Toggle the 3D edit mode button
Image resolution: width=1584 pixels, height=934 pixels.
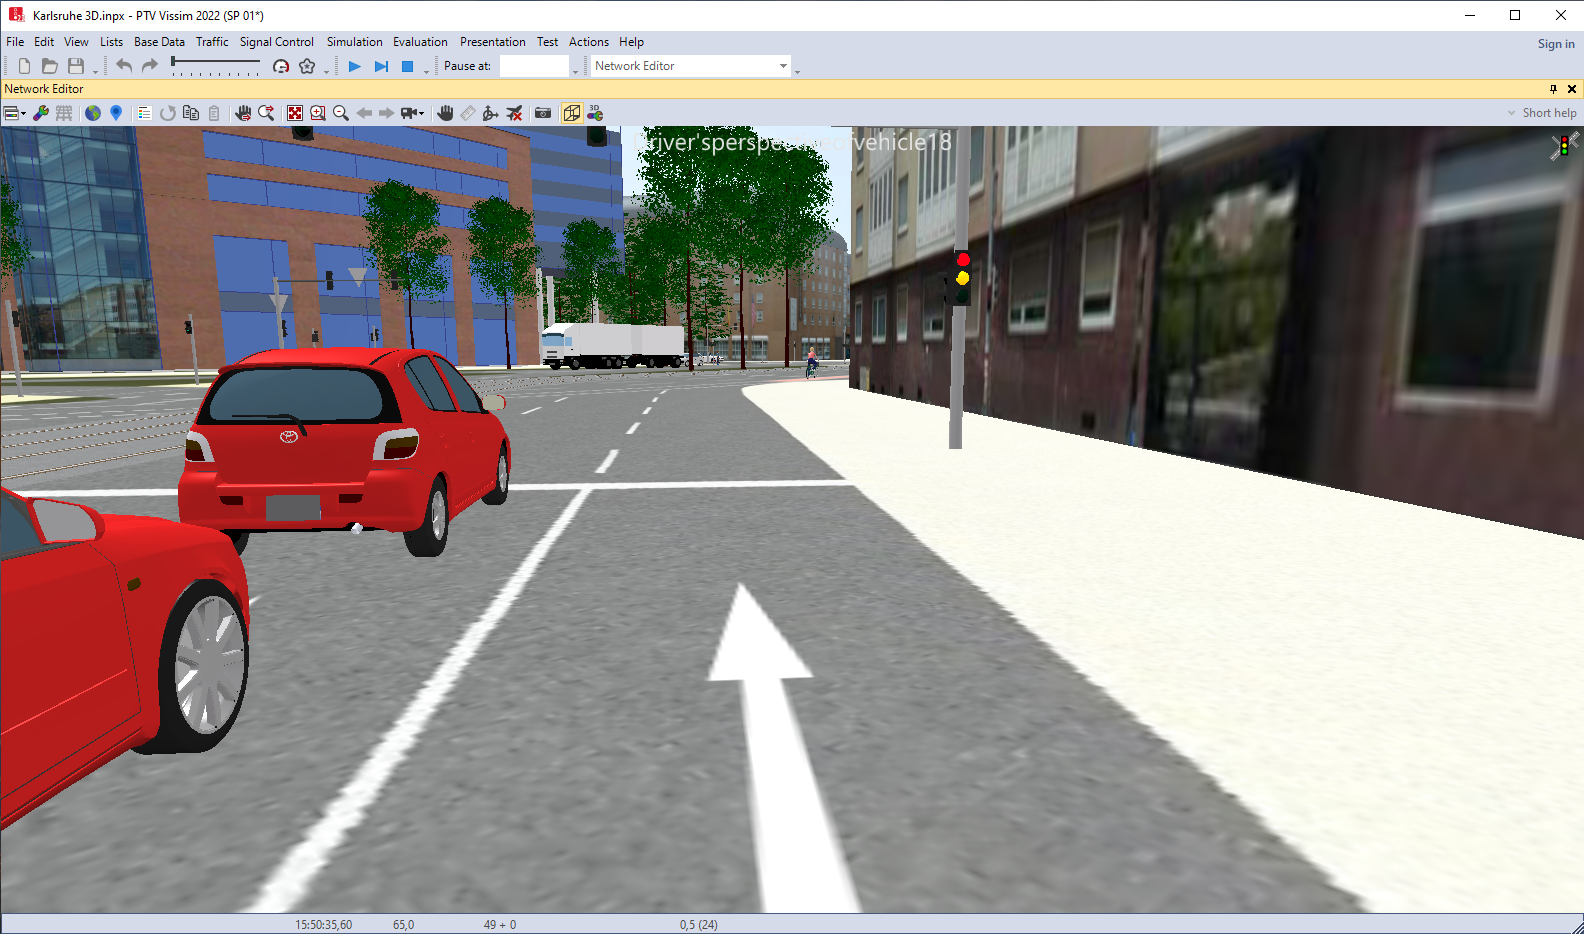pyautogui.click(x=595, y=113)
